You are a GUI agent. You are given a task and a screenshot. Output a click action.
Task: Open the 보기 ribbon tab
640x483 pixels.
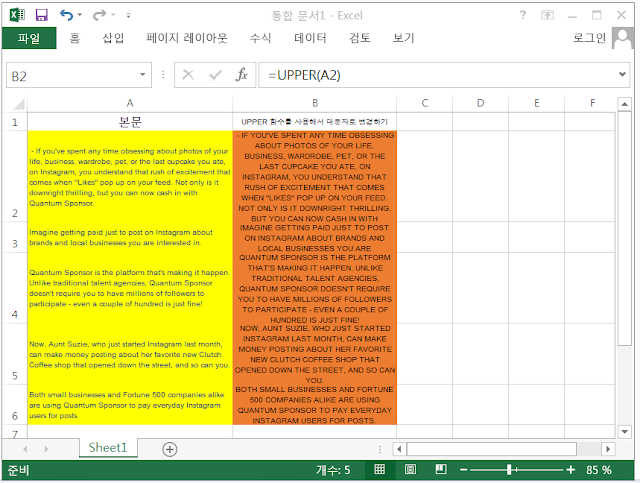click(403, 38)
